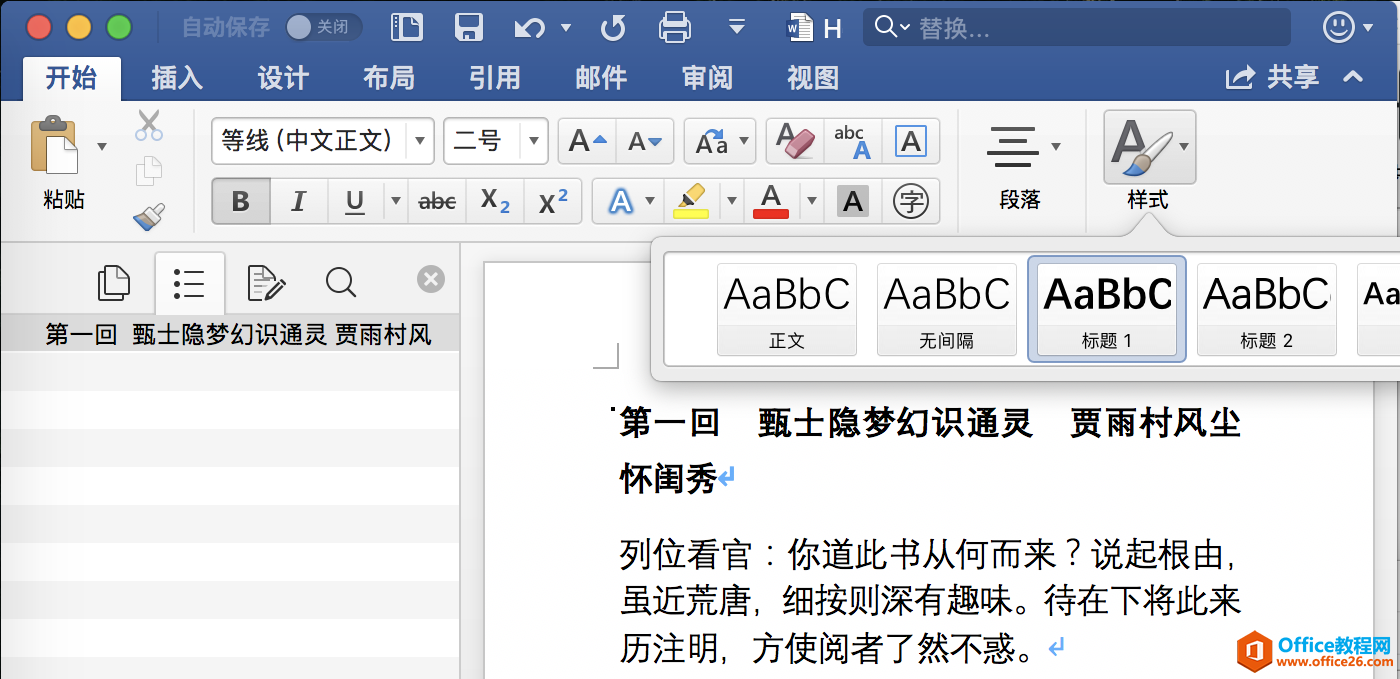Viewport: 1400px width, 679px height.
Task: Click the Clear Formatting eraser icon
Action: point(796,141)
